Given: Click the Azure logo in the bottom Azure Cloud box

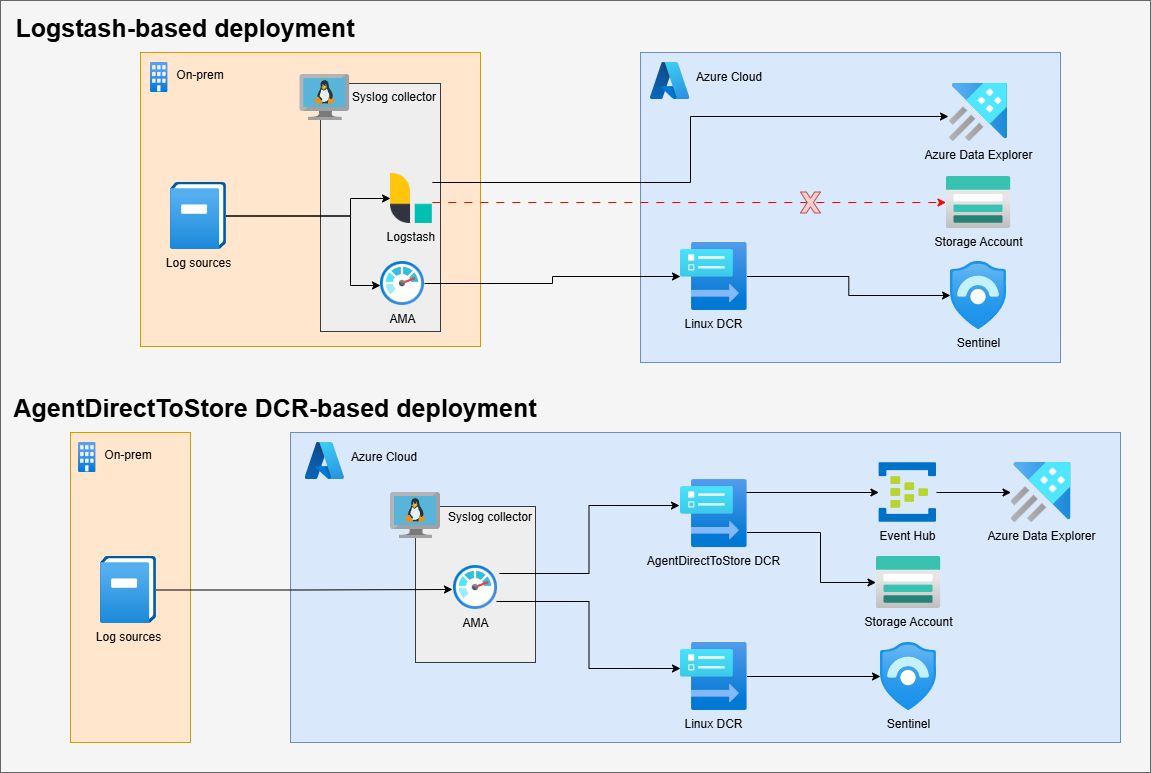Looking at the screenshot, I should point(324,460).
